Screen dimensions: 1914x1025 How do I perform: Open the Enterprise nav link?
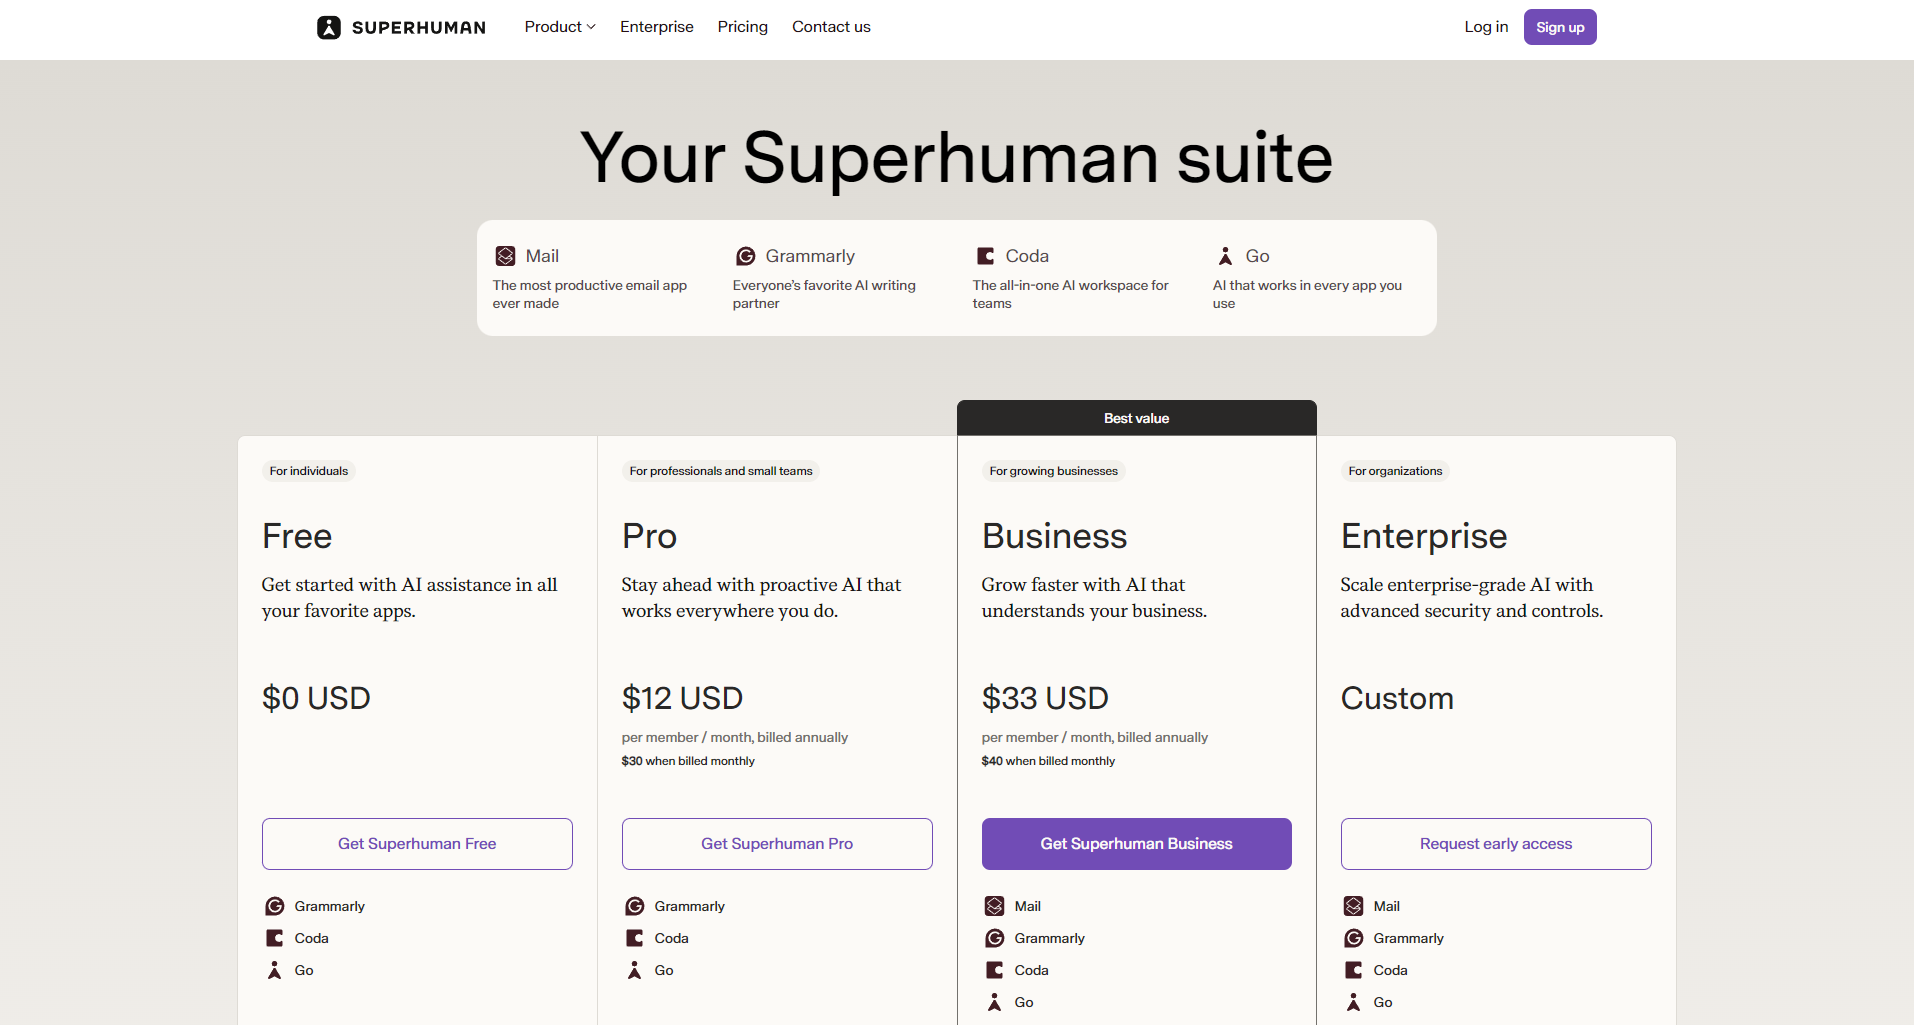[656, 27]
